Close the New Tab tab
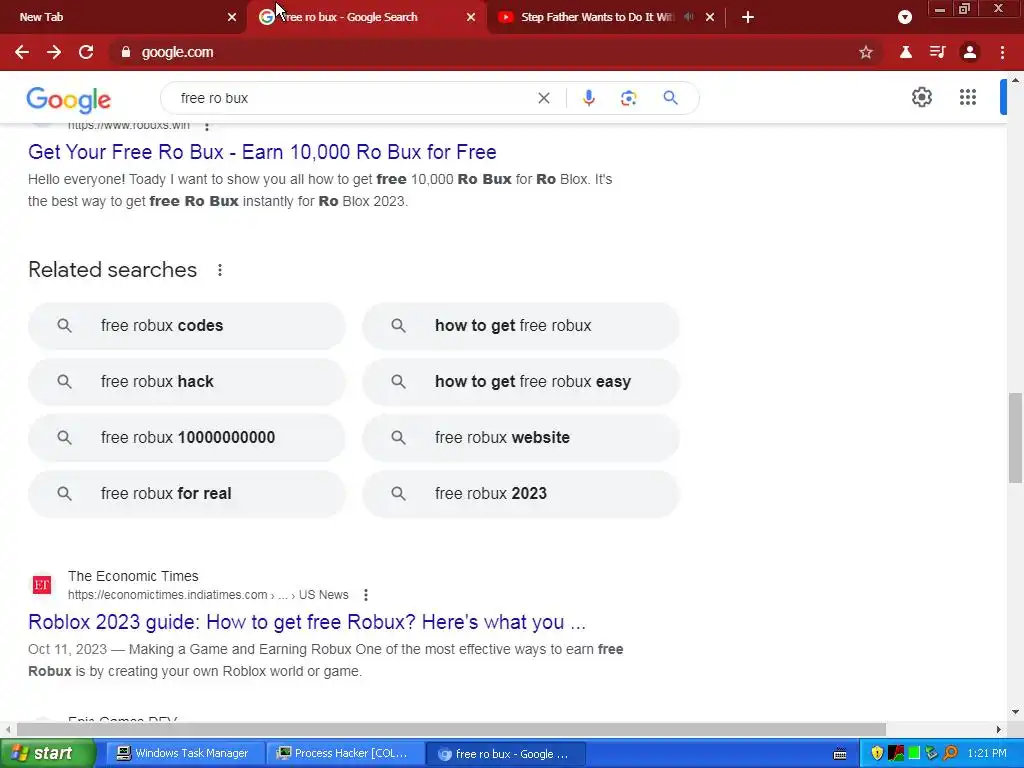The height and width of the screenshot is (768, 1024). [x=232, y=17]
